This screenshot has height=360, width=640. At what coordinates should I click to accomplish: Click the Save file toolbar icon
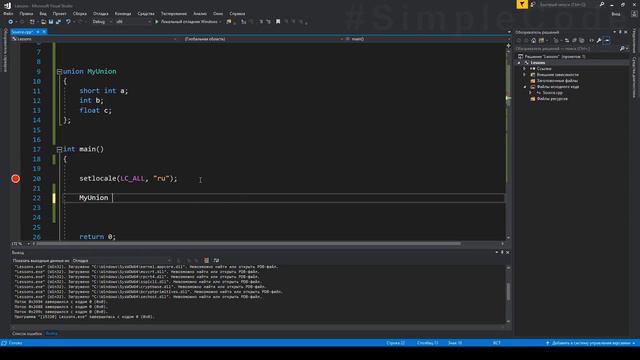[51, 22]
